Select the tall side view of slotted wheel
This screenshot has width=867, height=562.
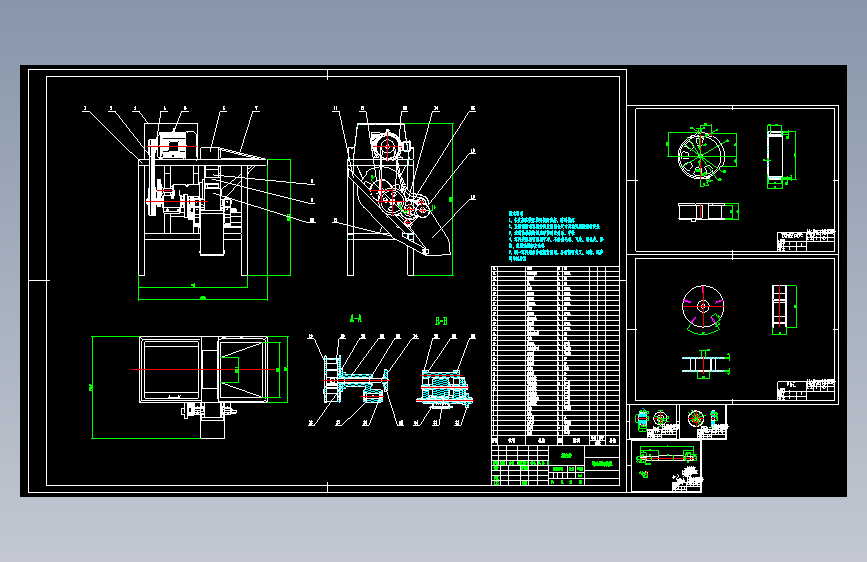(780, 157)
